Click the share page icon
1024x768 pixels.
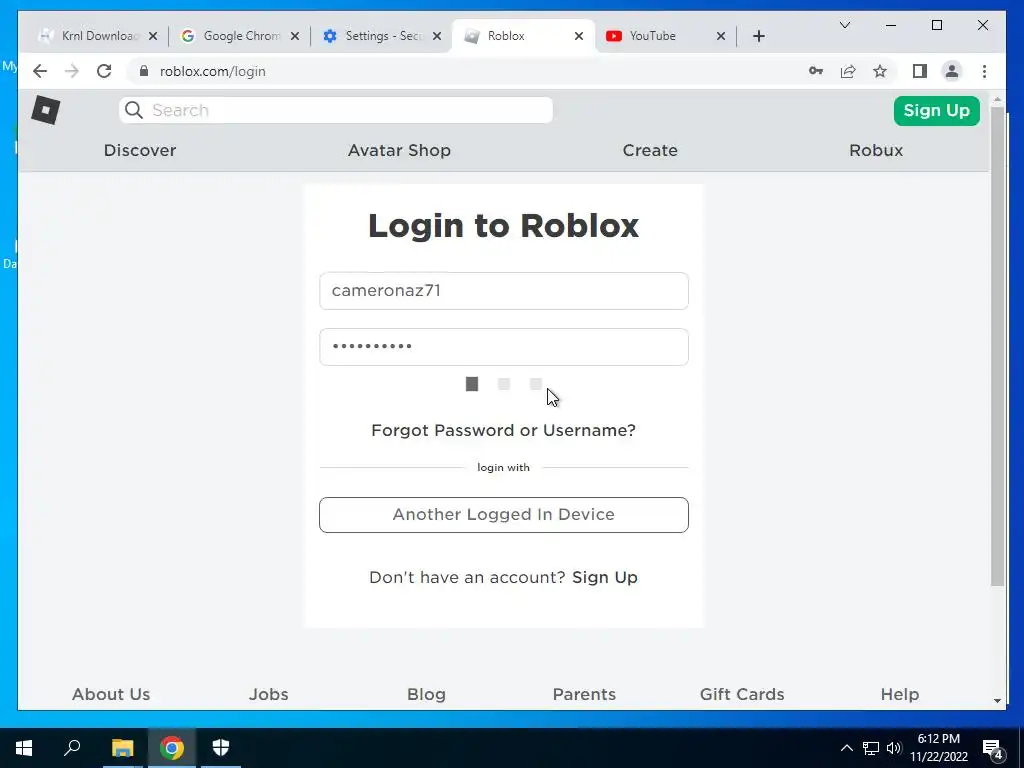(x=848, y=71)
